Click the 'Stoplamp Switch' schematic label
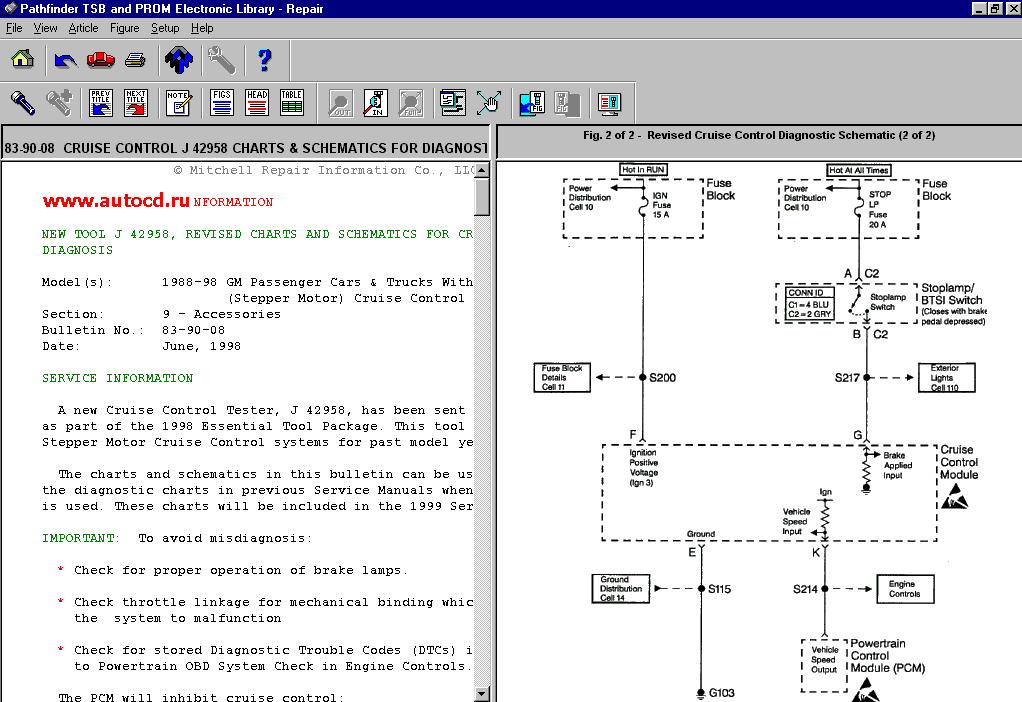The width and height of the screenshot is (1022, 702). [x=888, y=302]
